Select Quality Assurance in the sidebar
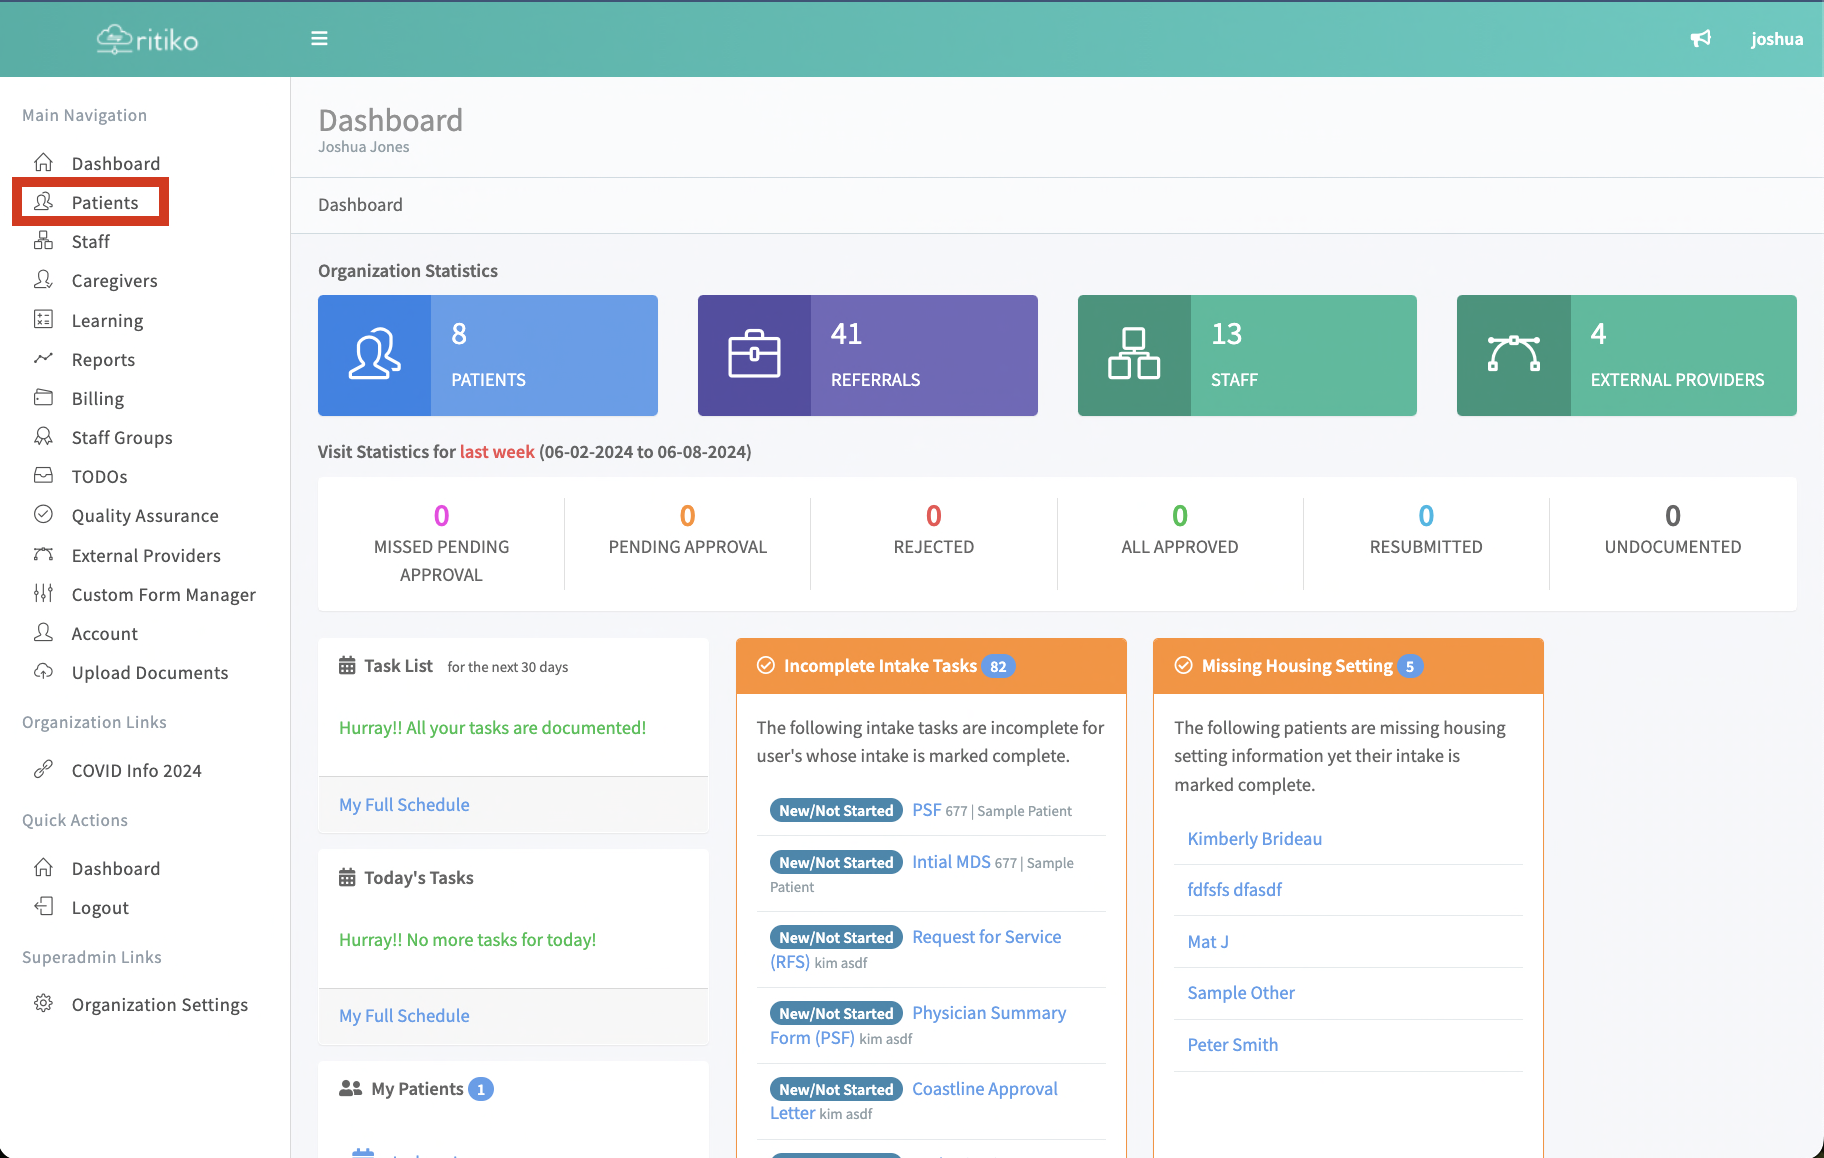The height and width of the screenshot is (1158, 1824). 144,516
